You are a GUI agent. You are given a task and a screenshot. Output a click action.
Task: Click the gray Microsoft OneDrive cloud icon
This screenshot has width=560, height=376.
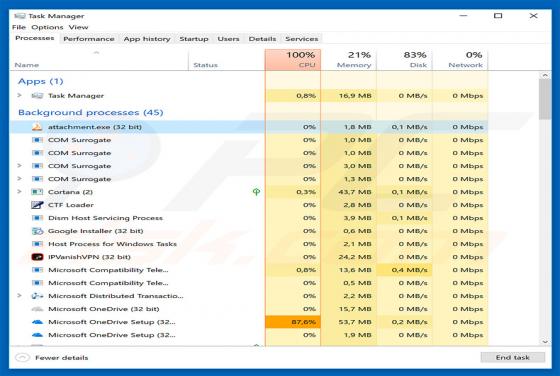tap(37, 309)
